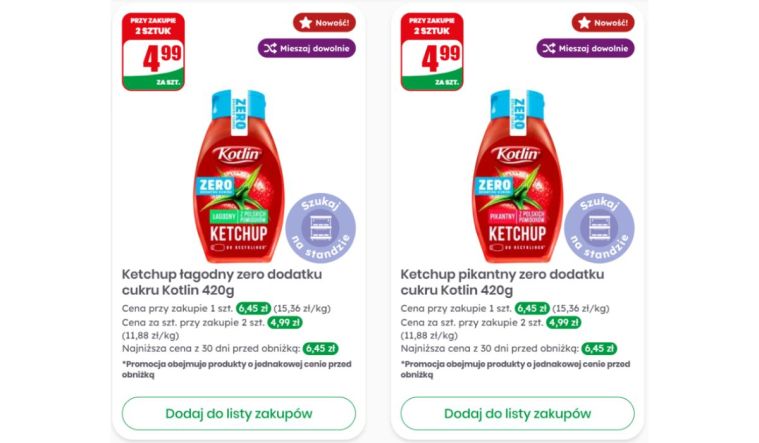This screenshot has height=443, width=759.
Task: Click 6,45 zł single price on left card
Action: 253,308
